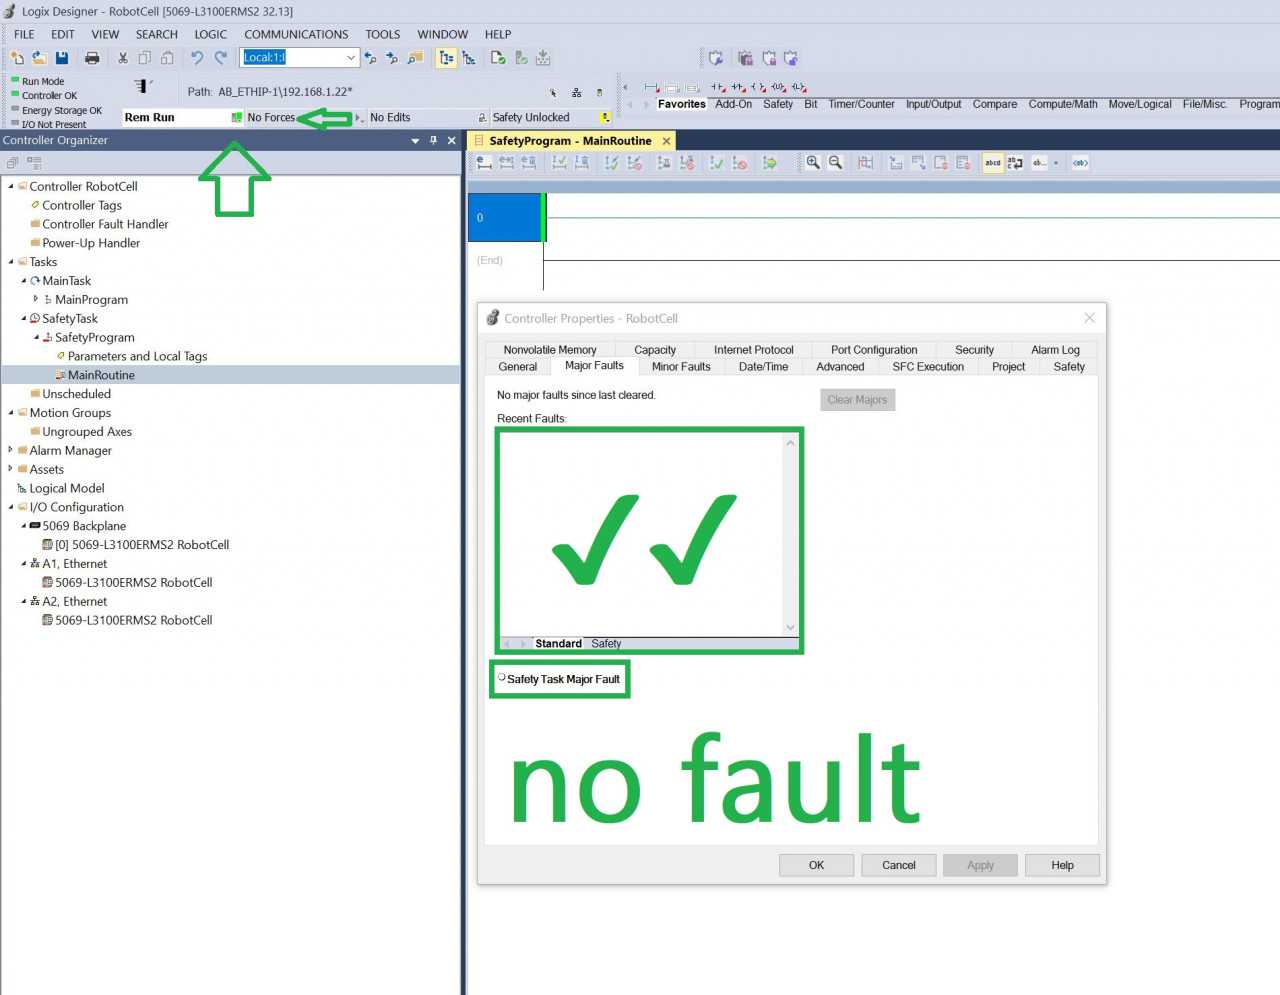
Task: Open the Local:1:I tag dropdown
Action: 351,58
